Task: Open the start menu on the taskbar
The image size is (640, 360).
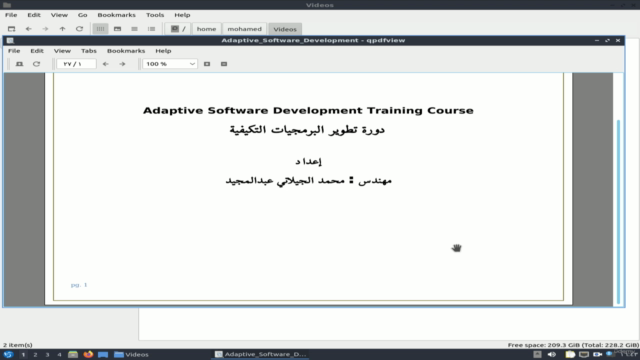Action: coord(8,354)
